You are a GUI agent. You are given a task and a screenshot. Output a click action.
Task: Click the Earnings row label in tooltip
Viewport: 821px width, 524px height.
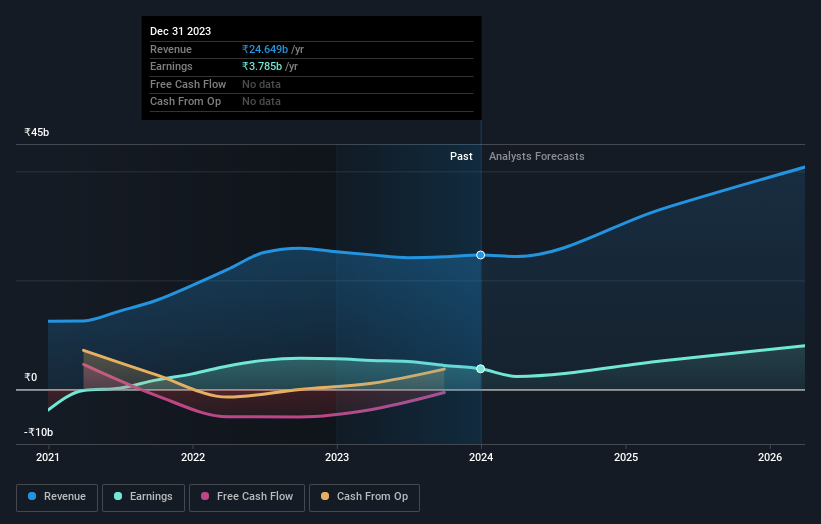(x=171, y=66)
